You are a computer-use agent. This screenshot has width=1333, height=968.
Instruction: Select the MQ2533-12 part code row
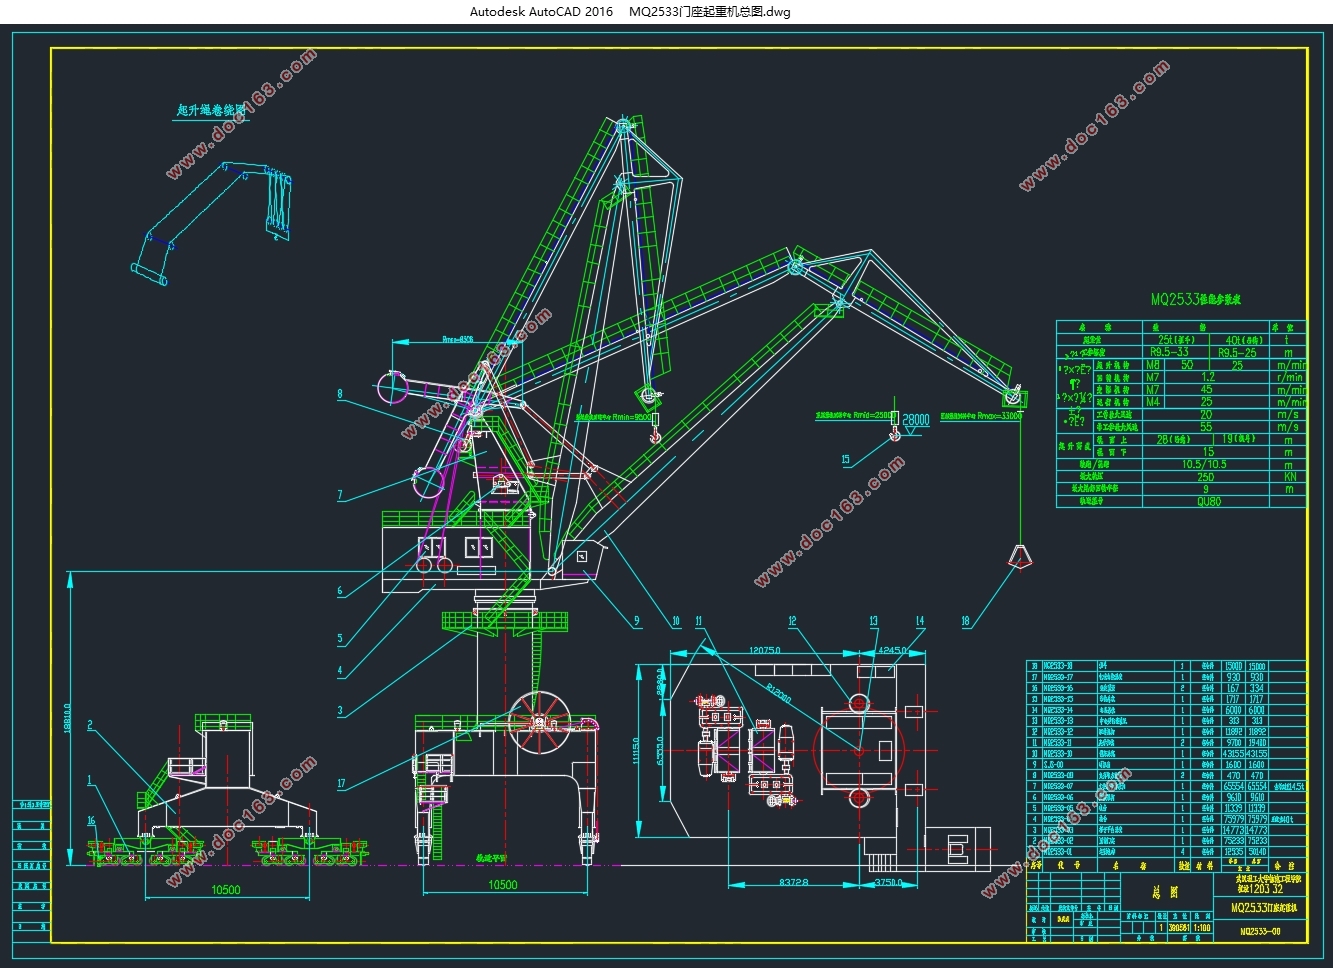coord(1166,731)
